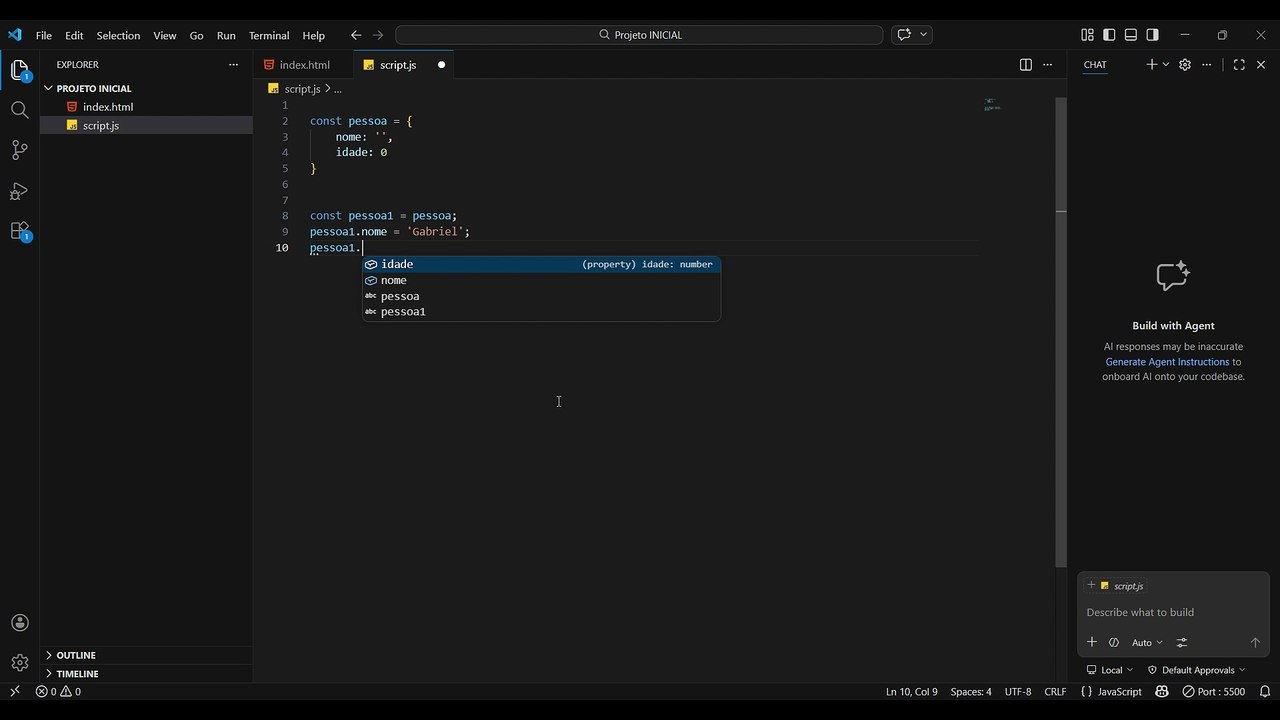Click the remote window status icon
The image size is (1280, 720).
tap(14, 692)
